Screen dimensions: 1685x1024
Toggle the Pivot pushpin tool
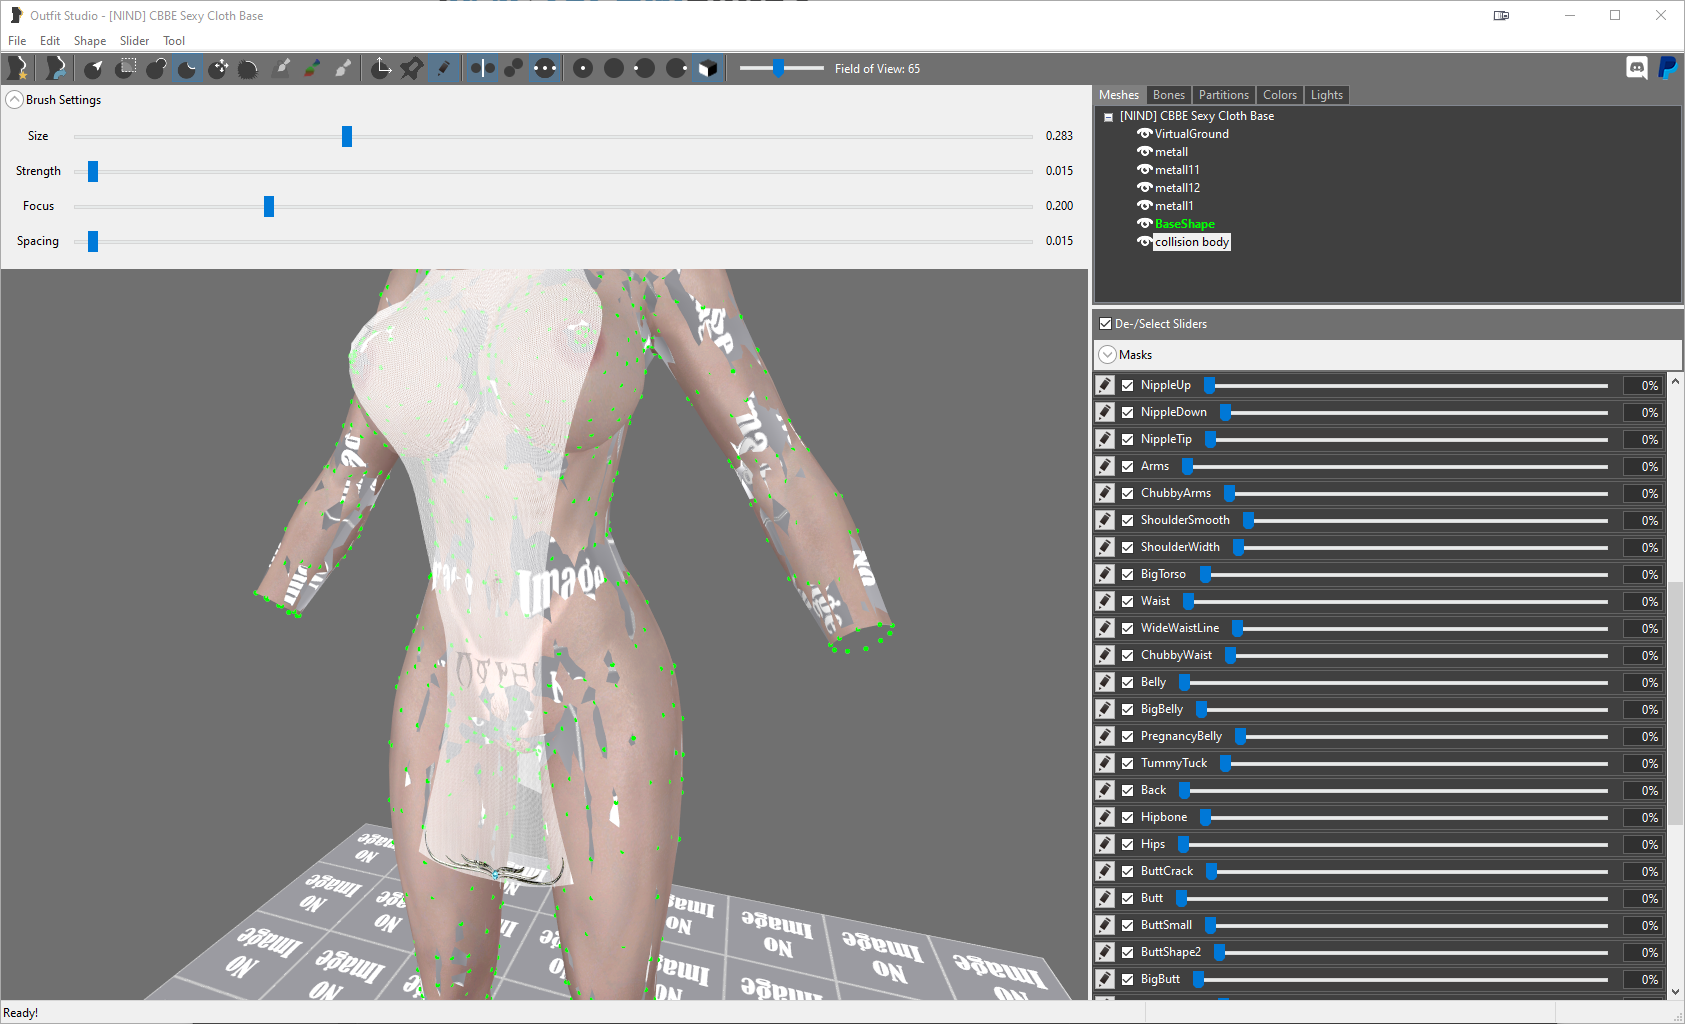pos(412,68)
